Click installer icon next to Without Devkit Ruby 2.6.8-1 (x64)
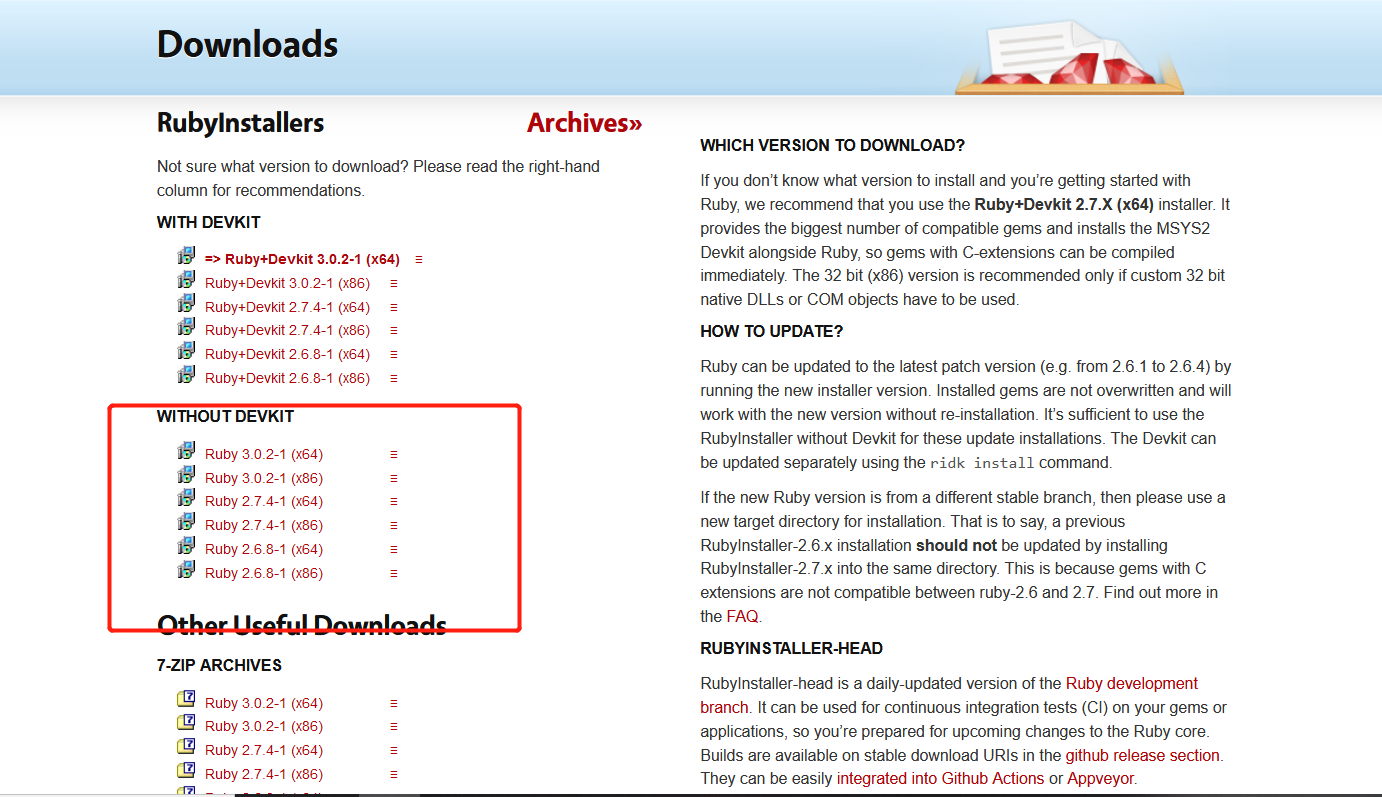The width and height of the screenshot is (1382, 797). 186,546
